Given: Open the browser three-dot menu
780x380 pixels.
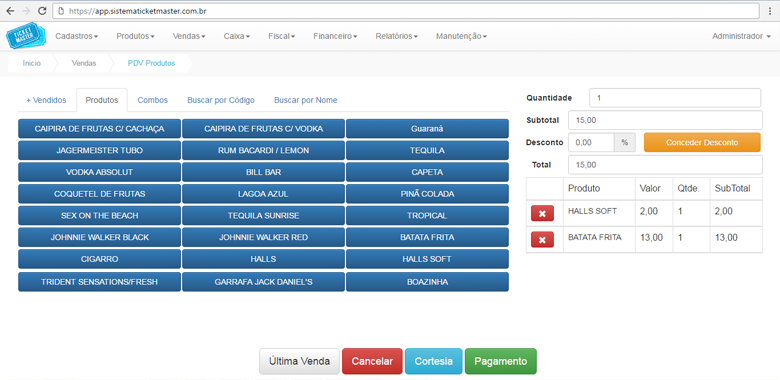Looking at the screenshot, I should click(770, 10).
